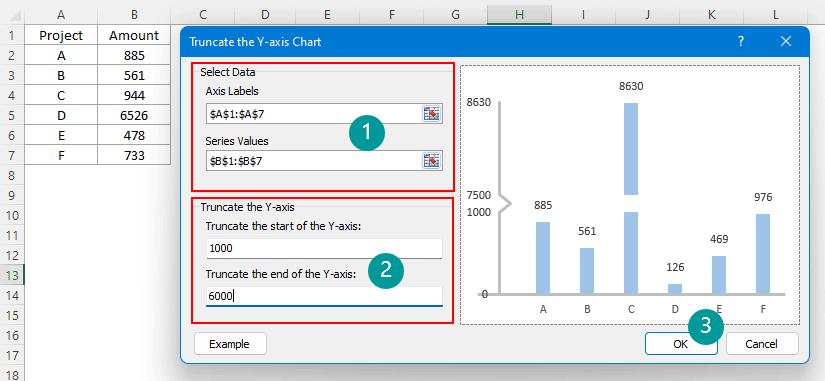Select project cell F in column A
Image resolution: width=825 pixels, height=381 pixels.
coord(61,155)
